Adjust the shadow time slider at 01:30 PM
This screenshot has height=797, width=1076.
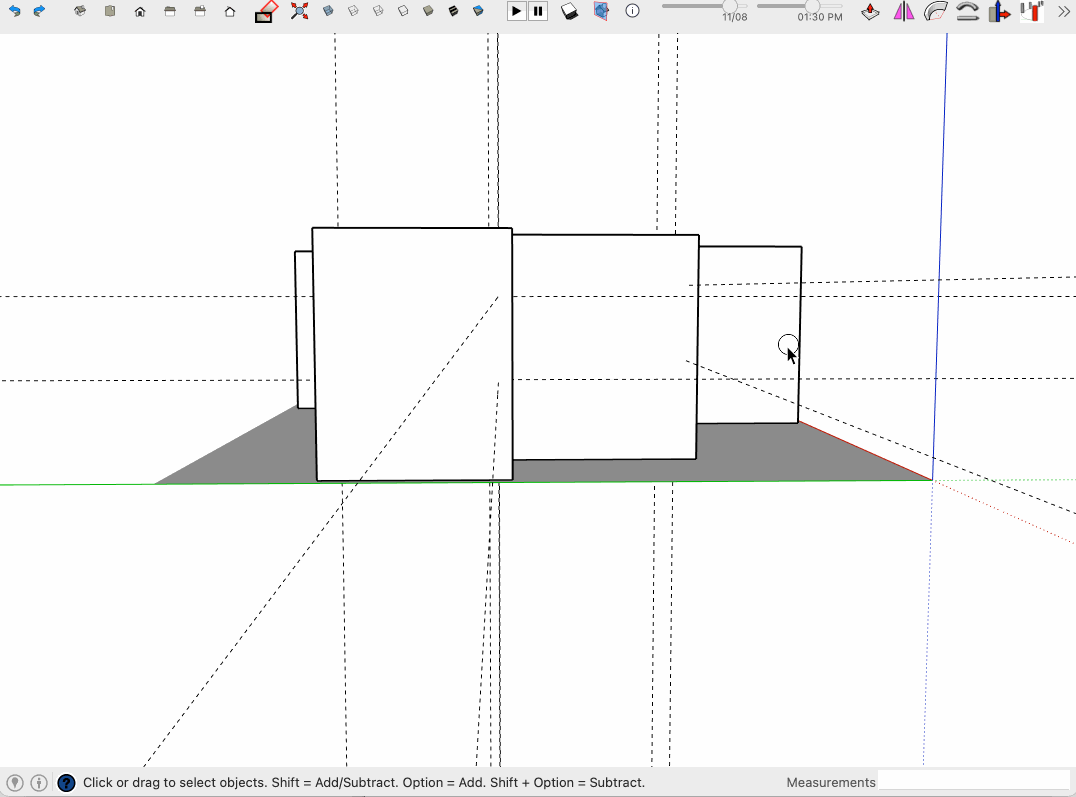coord(812,6)
